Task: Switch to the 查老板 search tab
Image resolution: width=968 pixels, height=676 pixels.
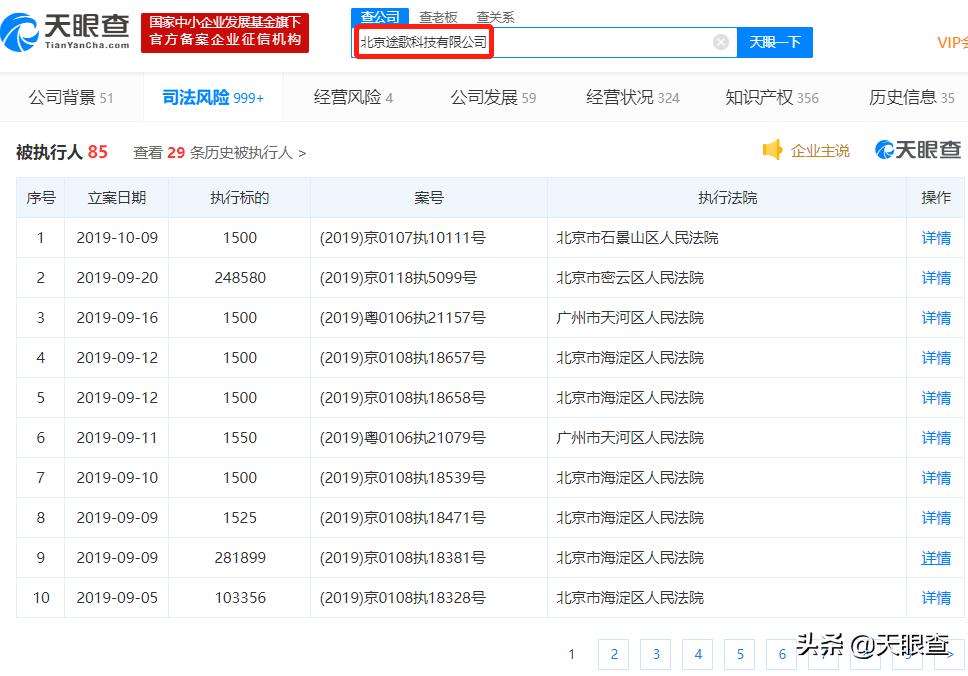Action: 438,16
